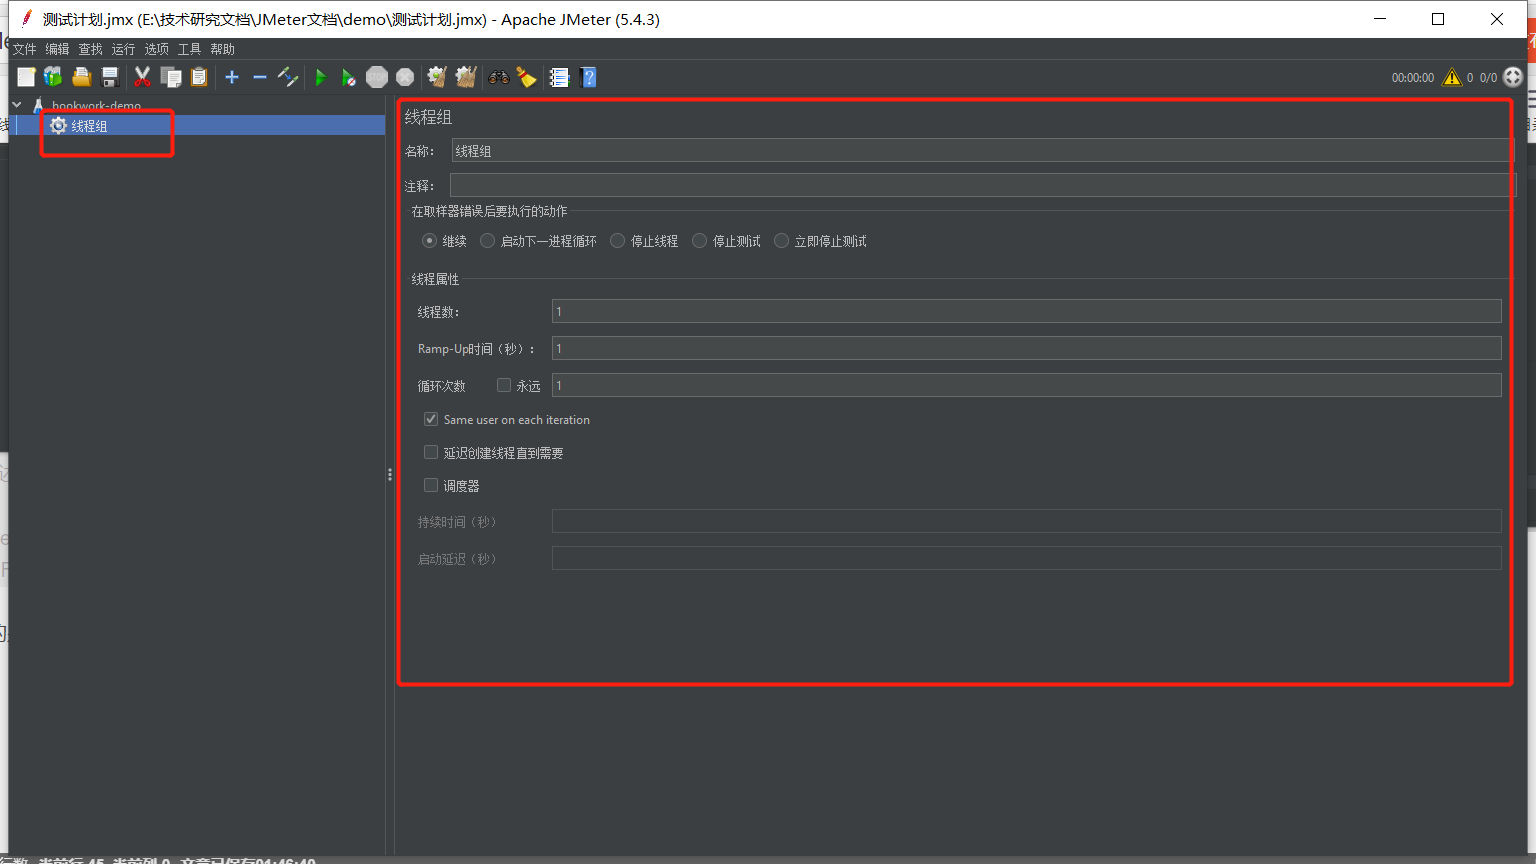1536x864 pixels.
Task: Clear current results with gear-broom icon
Action: point(437,77)
